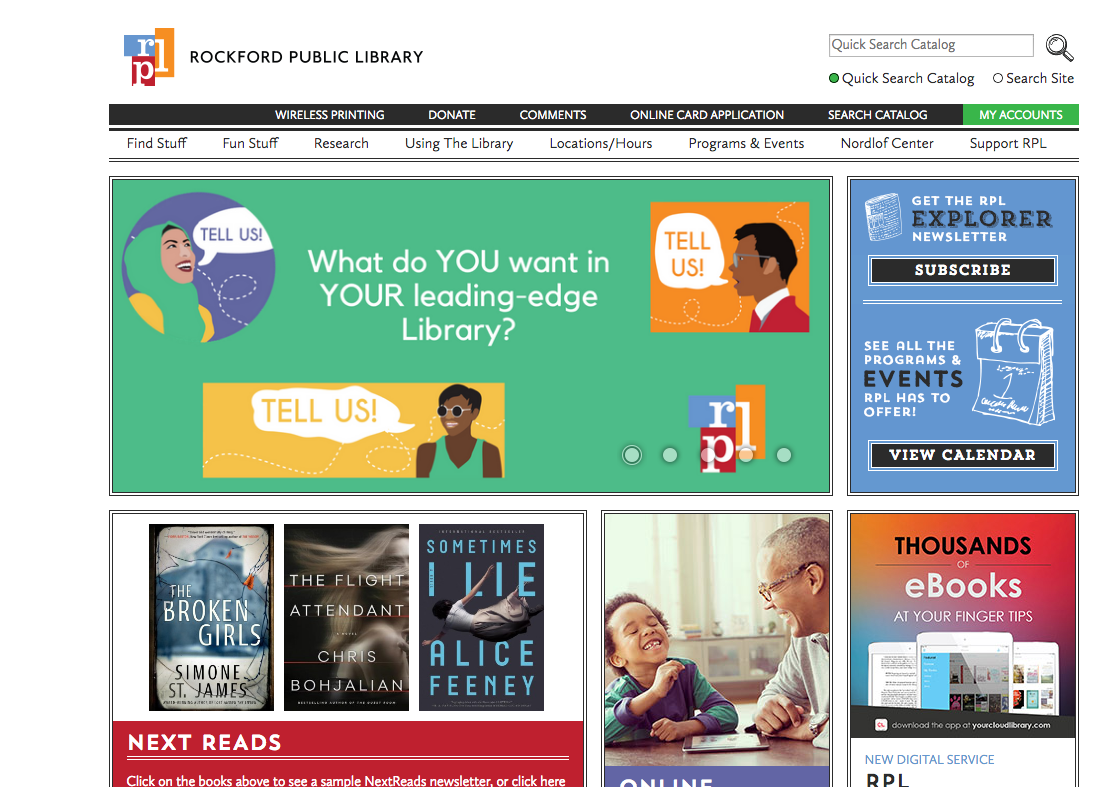This screenshot has height=787, width=1100.
Task: Open The Broken Girls book cover
Action: click(x=211, y=617)
